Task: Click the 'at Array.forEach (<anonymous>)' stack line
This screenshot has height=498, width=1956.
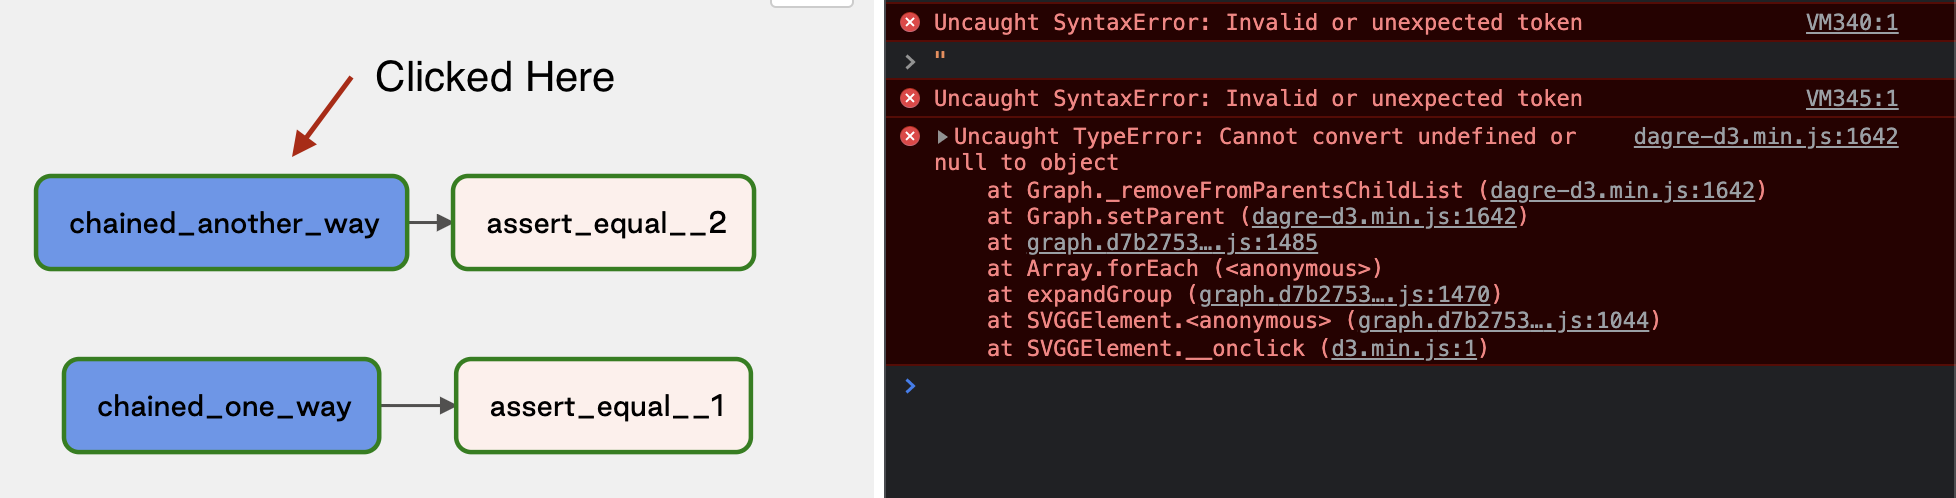Action: [x=1185, y=268]
